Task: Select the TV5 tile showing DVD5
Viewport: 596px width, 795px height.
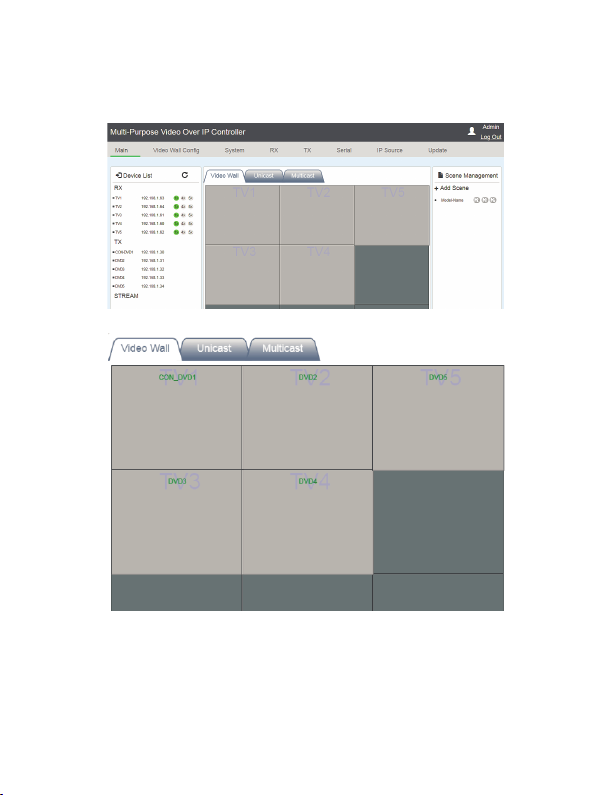Action: click(x=438, y=418)
